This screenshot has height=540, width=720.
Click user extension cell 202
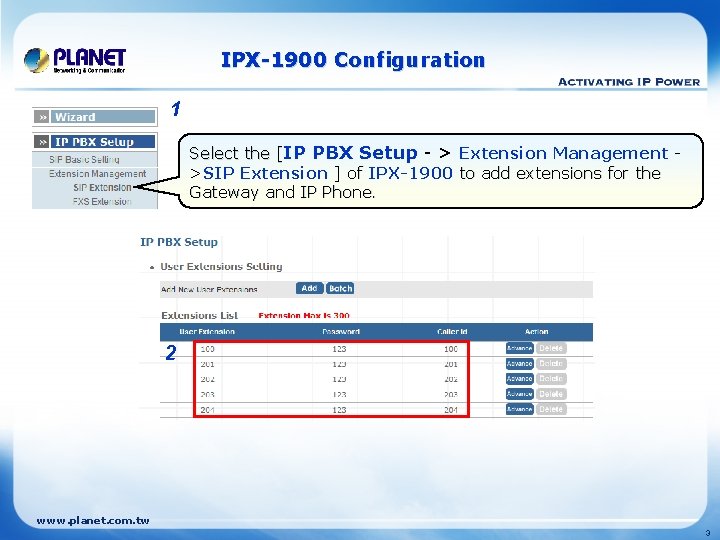point(208,379)
